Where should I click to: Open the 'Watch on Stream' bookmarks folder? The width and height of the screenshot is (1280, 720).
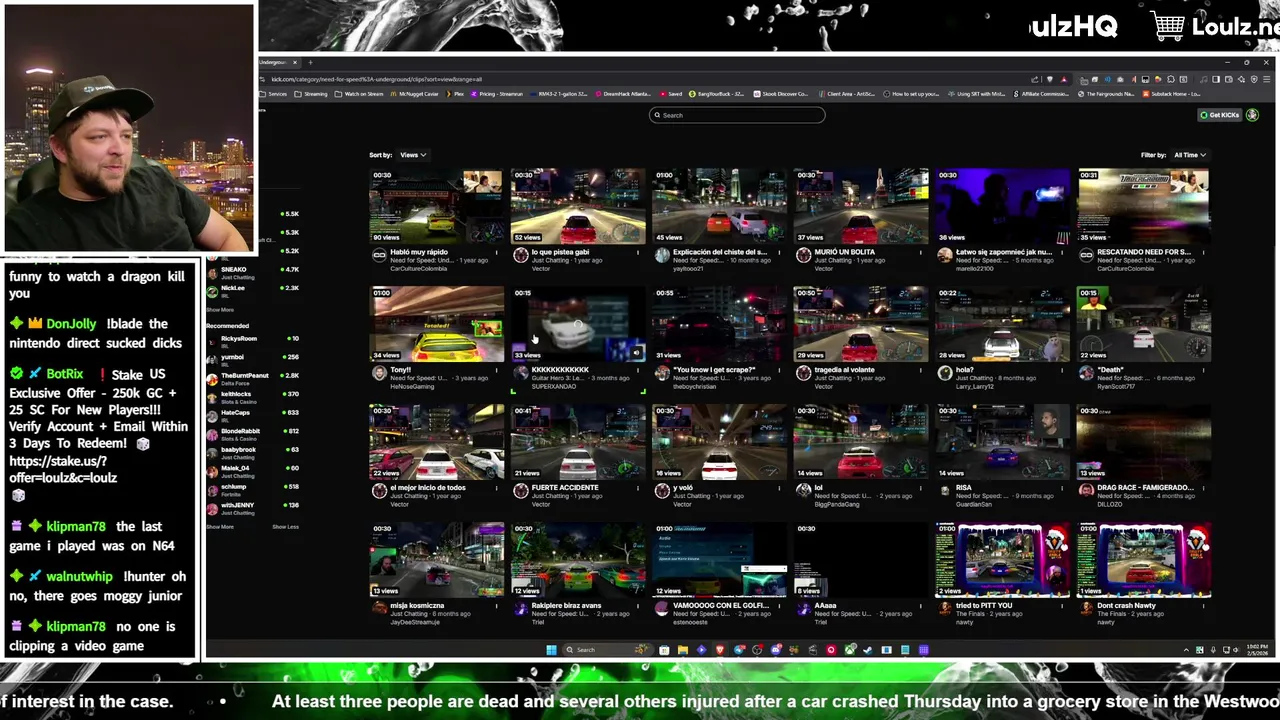(359, 94)
